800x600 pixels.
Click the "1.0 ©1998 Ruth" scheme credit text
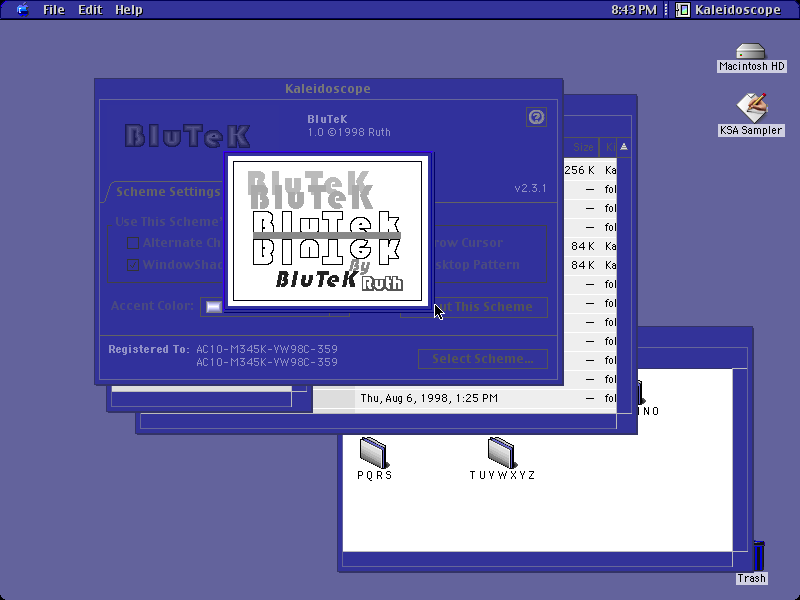pos(349,133)
